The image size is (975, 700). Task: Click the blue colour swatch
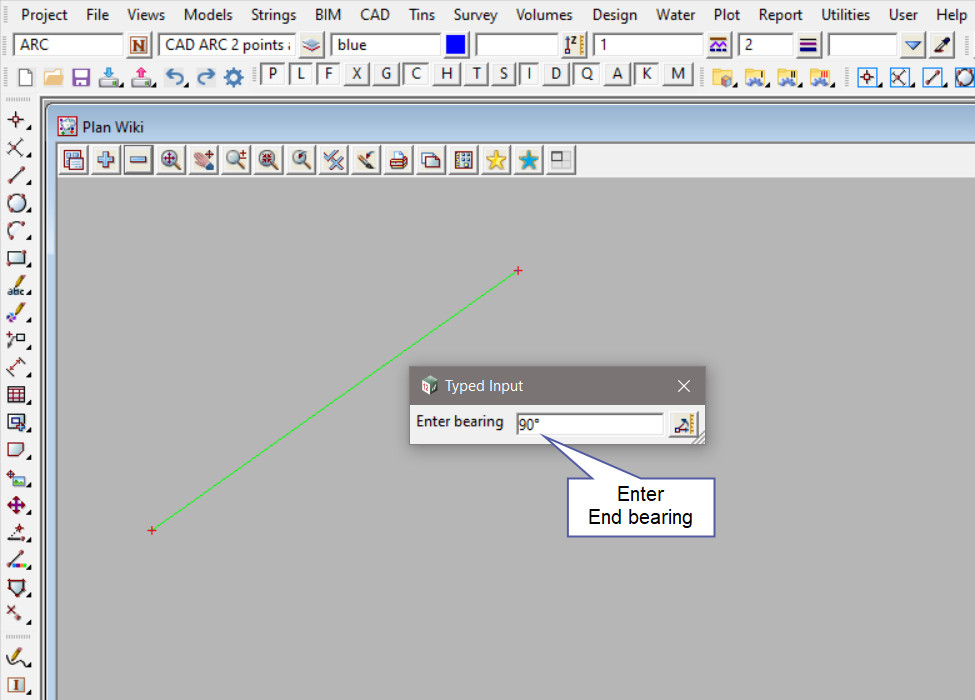[x=456, y=45]
